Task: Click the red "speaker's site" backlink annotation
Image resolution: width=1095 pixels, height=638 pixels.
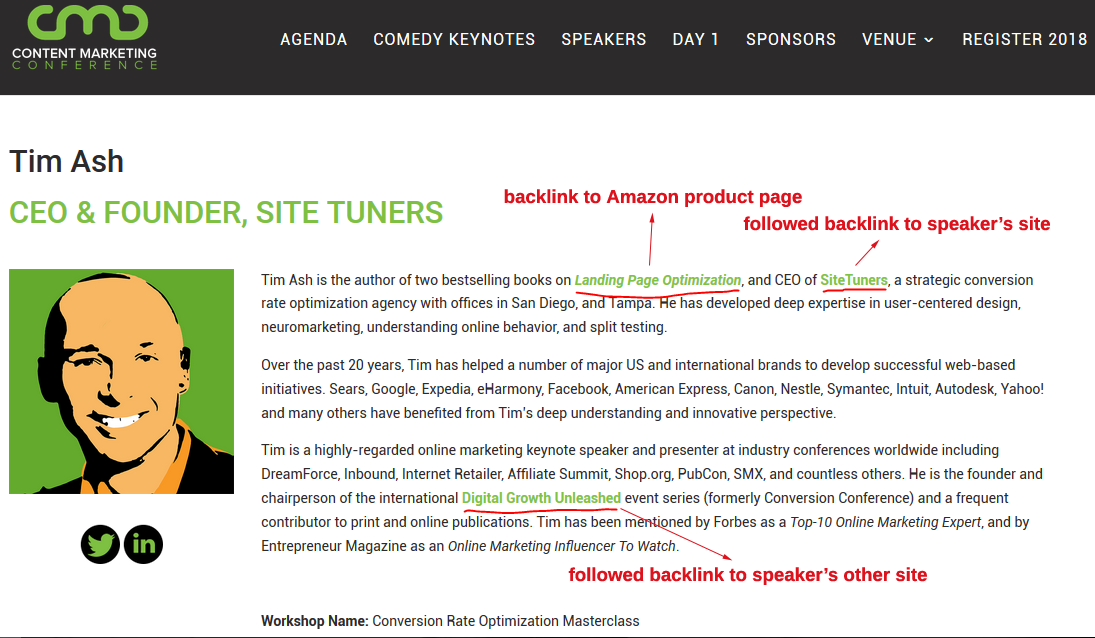Action: click(x=896, y=224)
